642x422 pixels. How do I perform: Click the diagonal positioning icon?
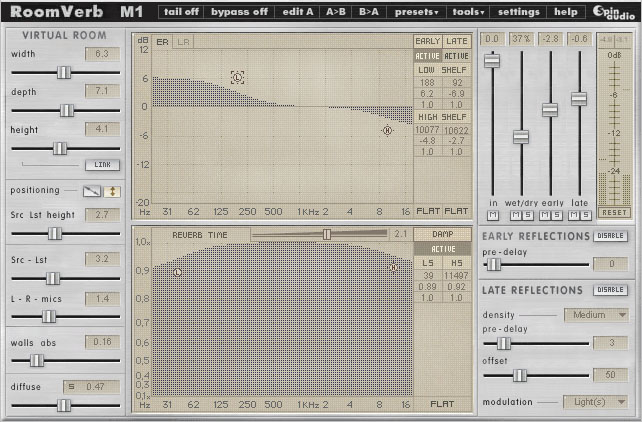(92, 191)
